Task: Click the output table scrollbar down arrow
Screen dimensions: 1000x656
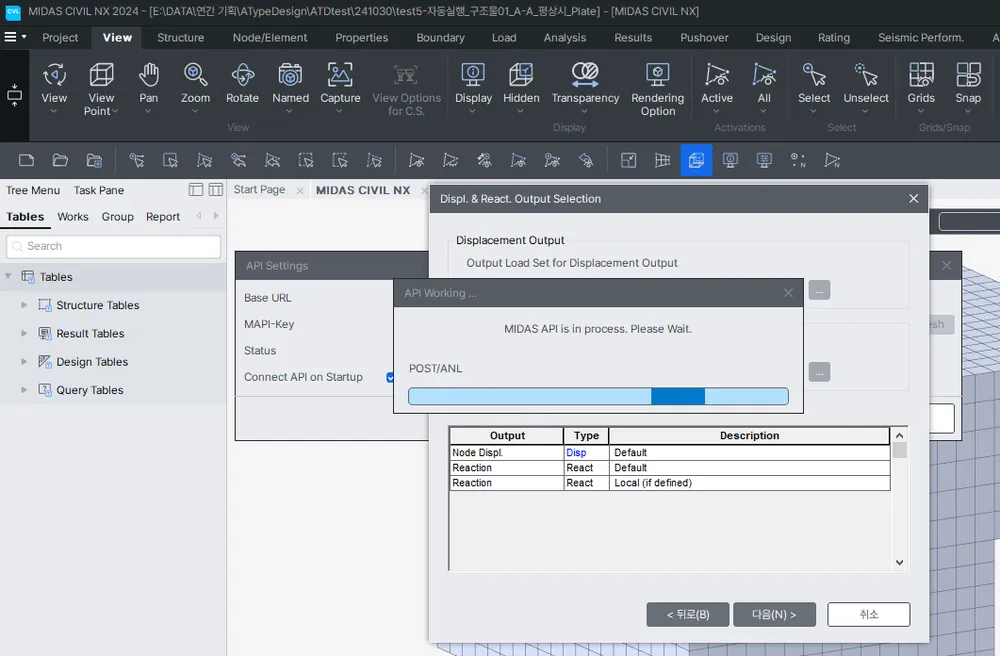Action: point(899,562)
